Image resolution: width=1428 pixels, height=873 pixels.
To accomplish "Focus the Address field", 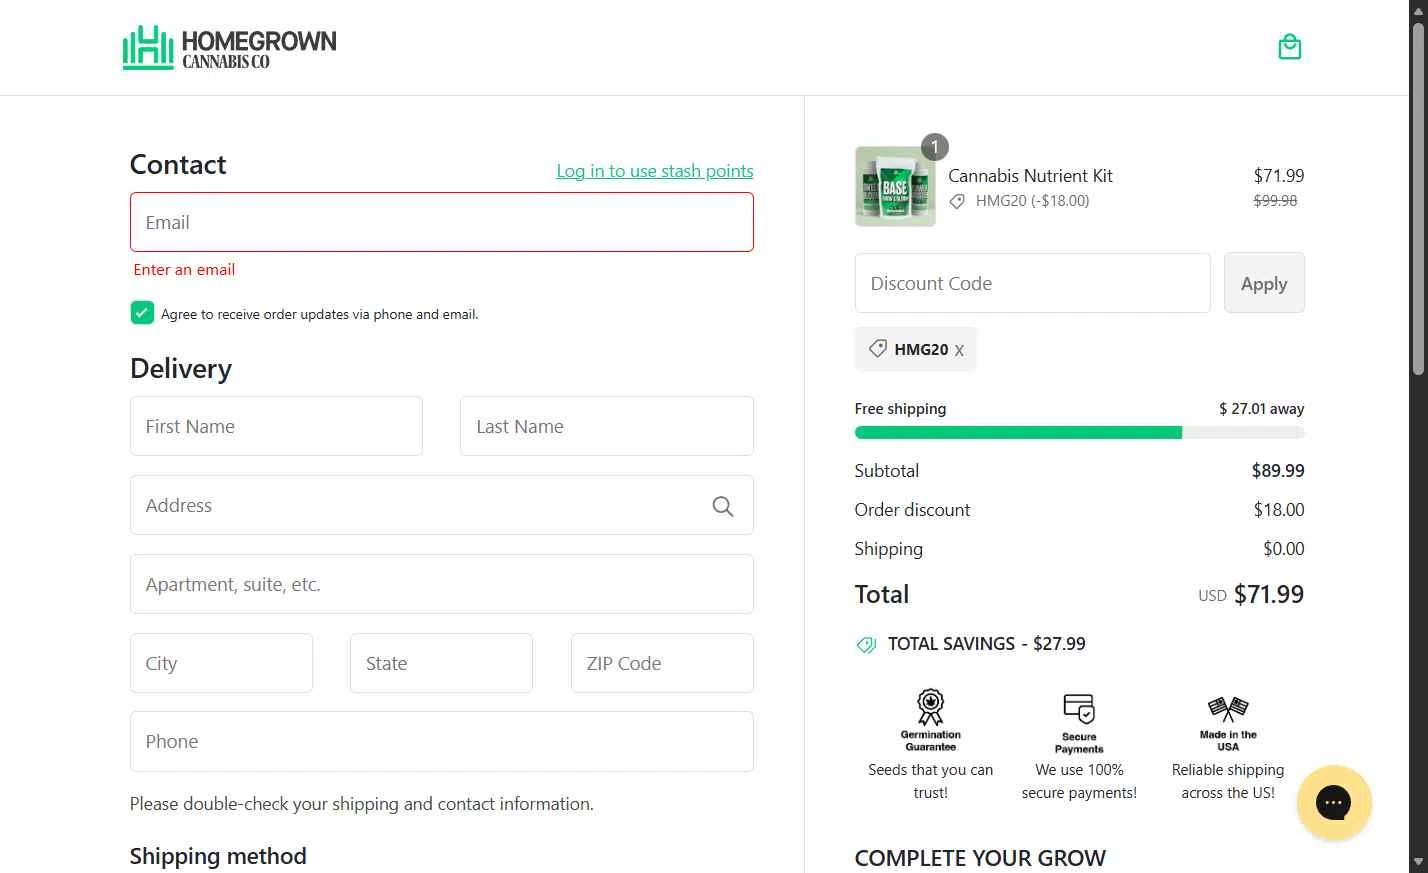I will (x=442, y=505).
